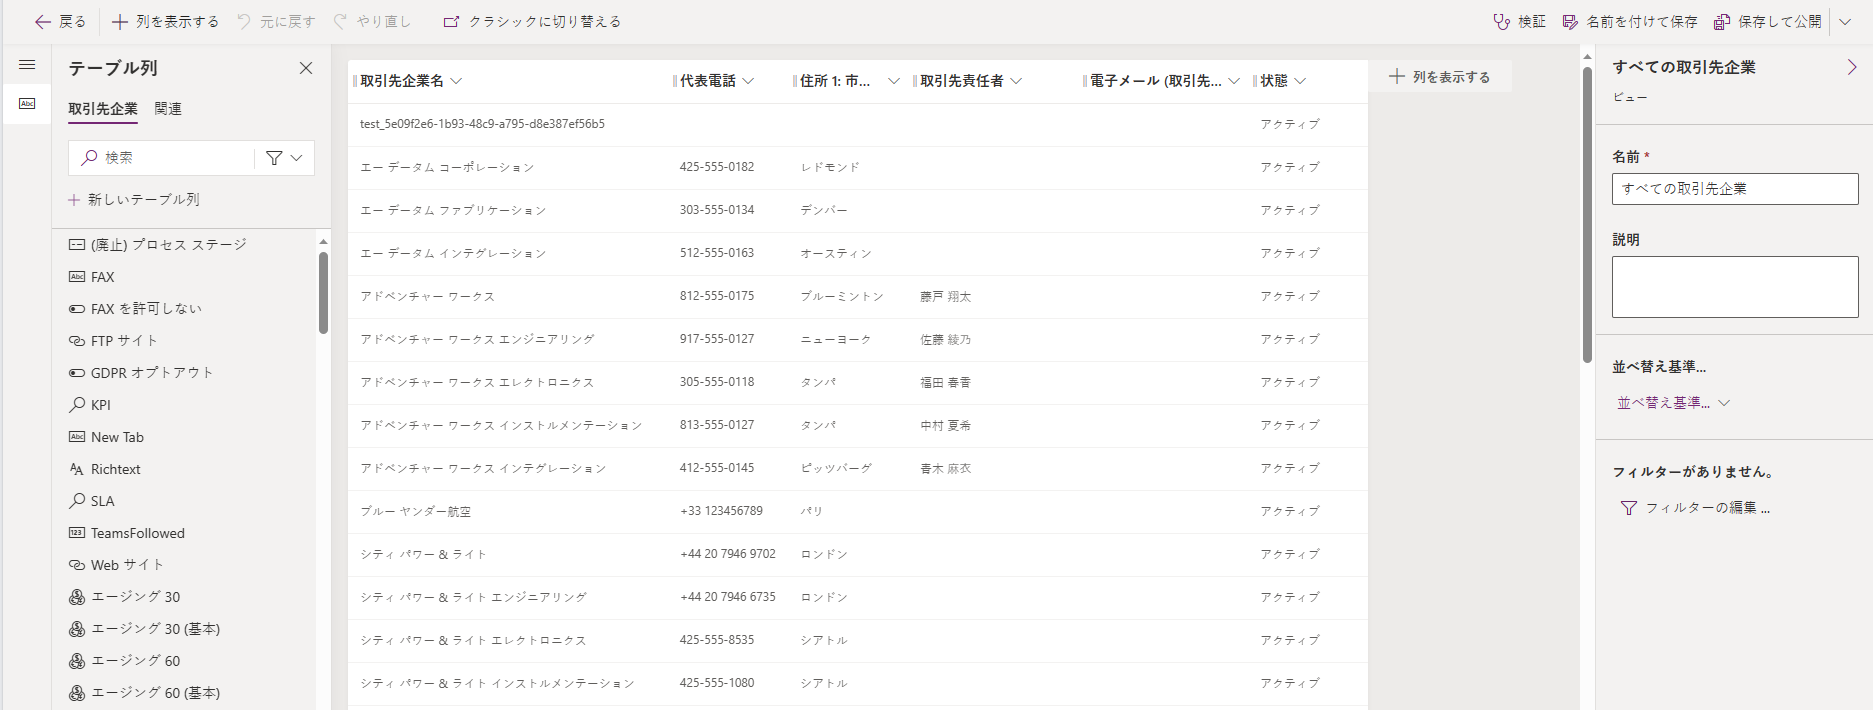The width and height of the screenshot is (1873, 710).
Task: Open the 並べ替え基準... sort dropdown
Action: 1673,403
